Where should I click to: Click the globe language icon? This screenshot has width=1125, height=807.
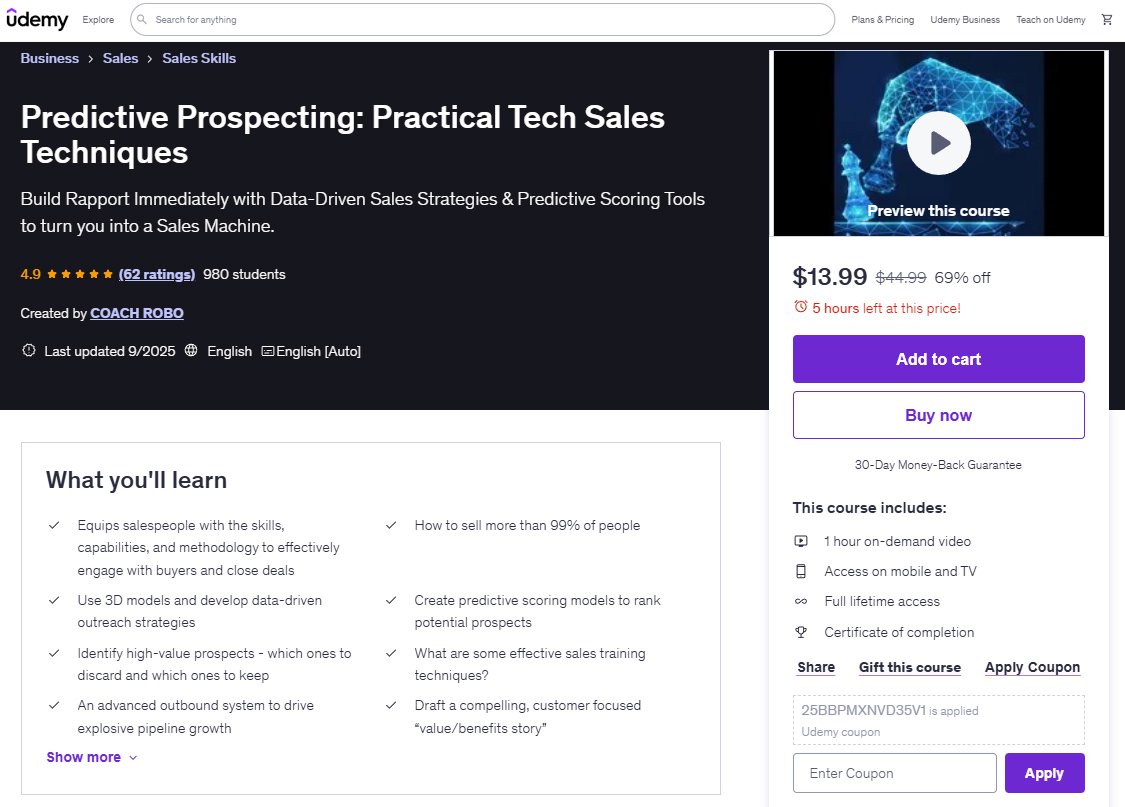(191, 351)
